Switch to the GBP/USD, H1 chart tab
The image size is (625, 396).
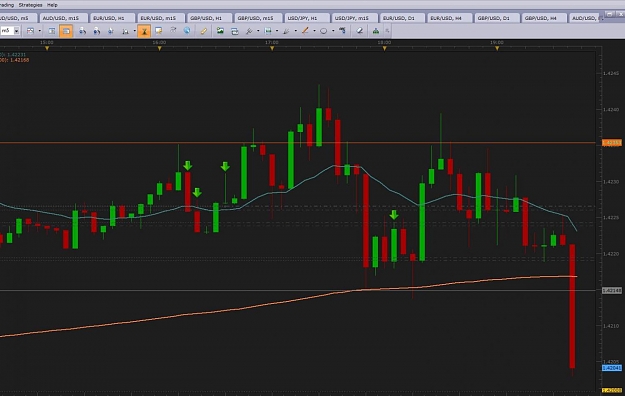point(209,18)
